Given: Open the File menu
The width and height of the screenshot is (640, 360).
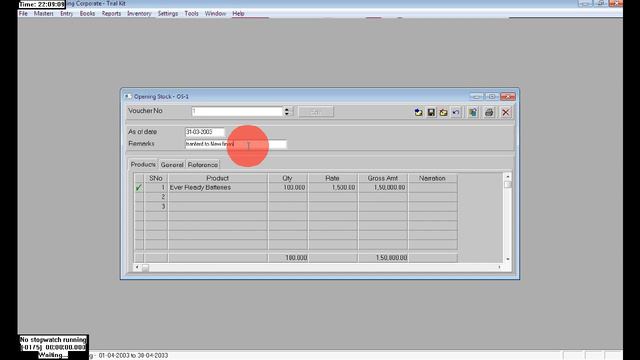Looking at the screenshot, I should click(23, 13).
